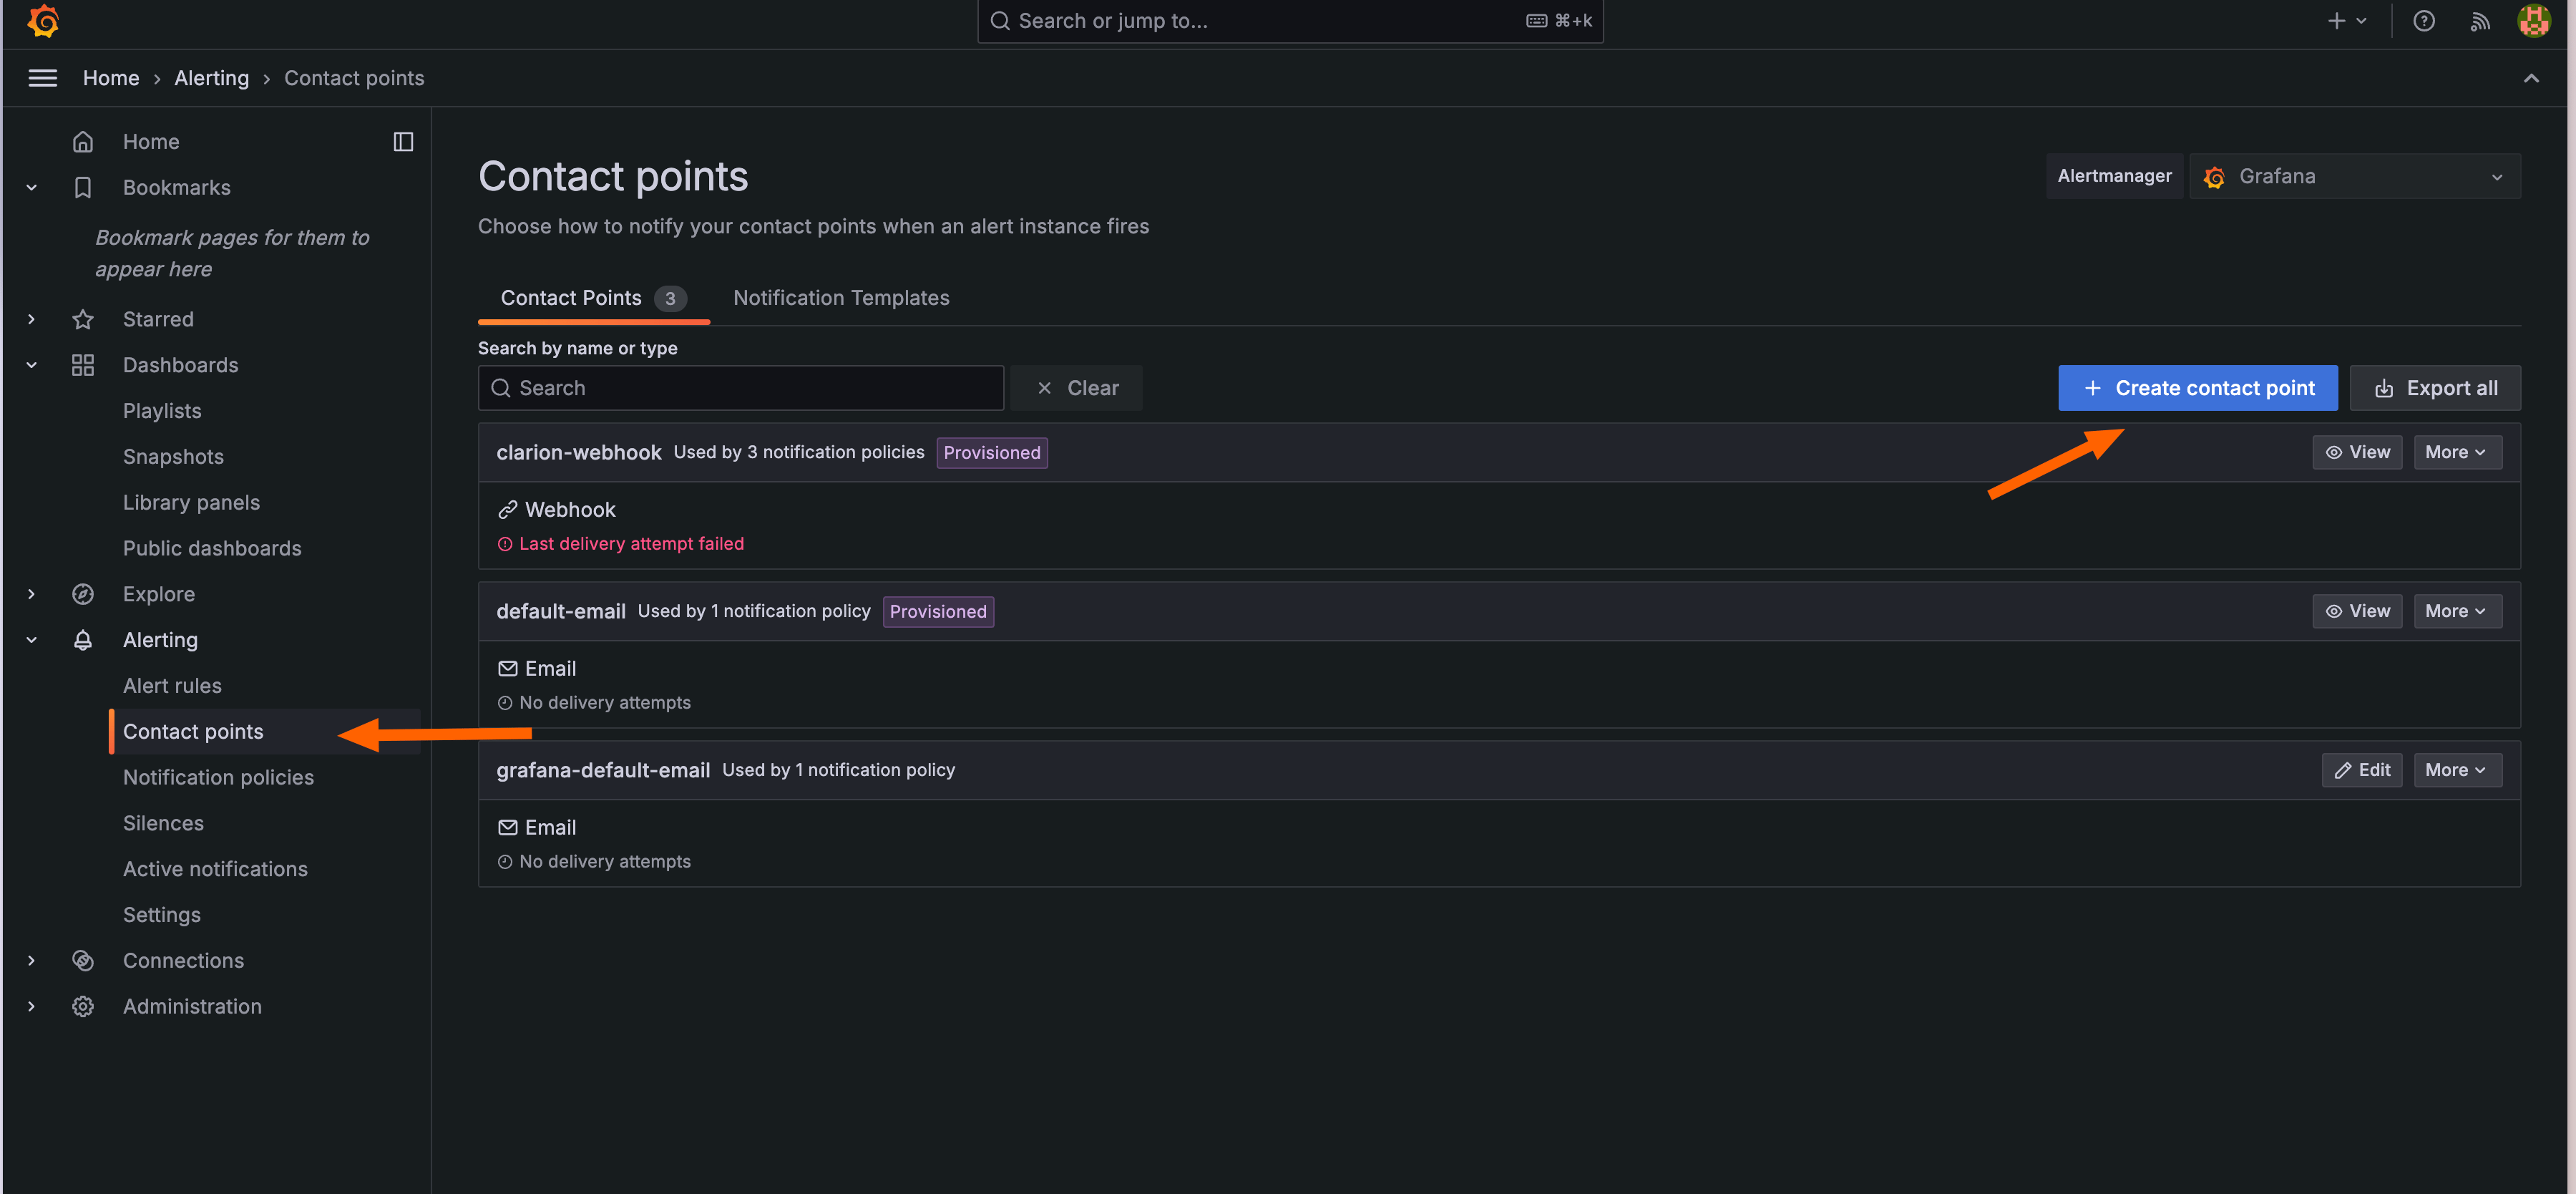Screen dimensions: 2576x1194
Task: Click the failed delivery warning icon
Action: [x=505, y=544]
